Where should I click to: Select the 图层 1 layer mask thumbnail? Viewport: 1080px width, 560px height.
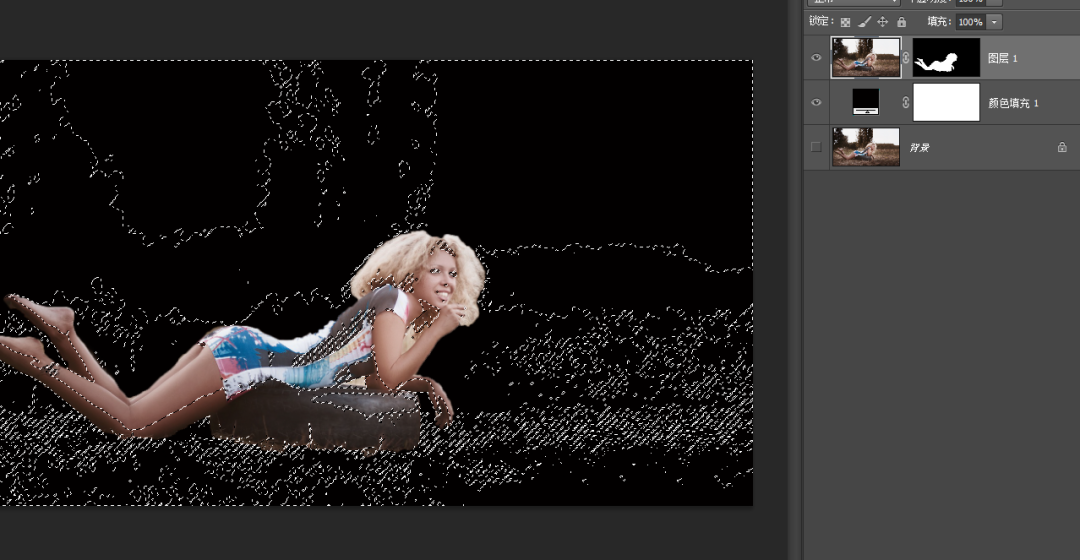click(946, 57)
